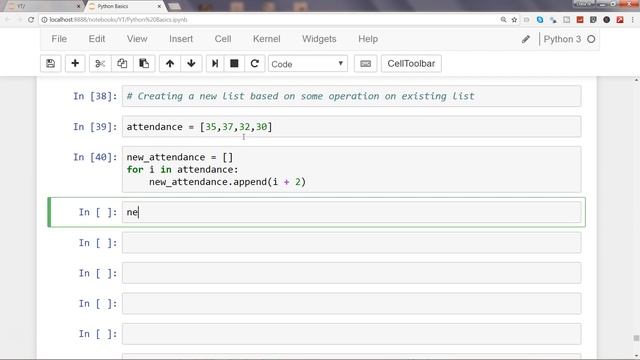Insert a cell below with plus icon
The width and height of the screenshot is (640, 360).
[x=75, y=64]
